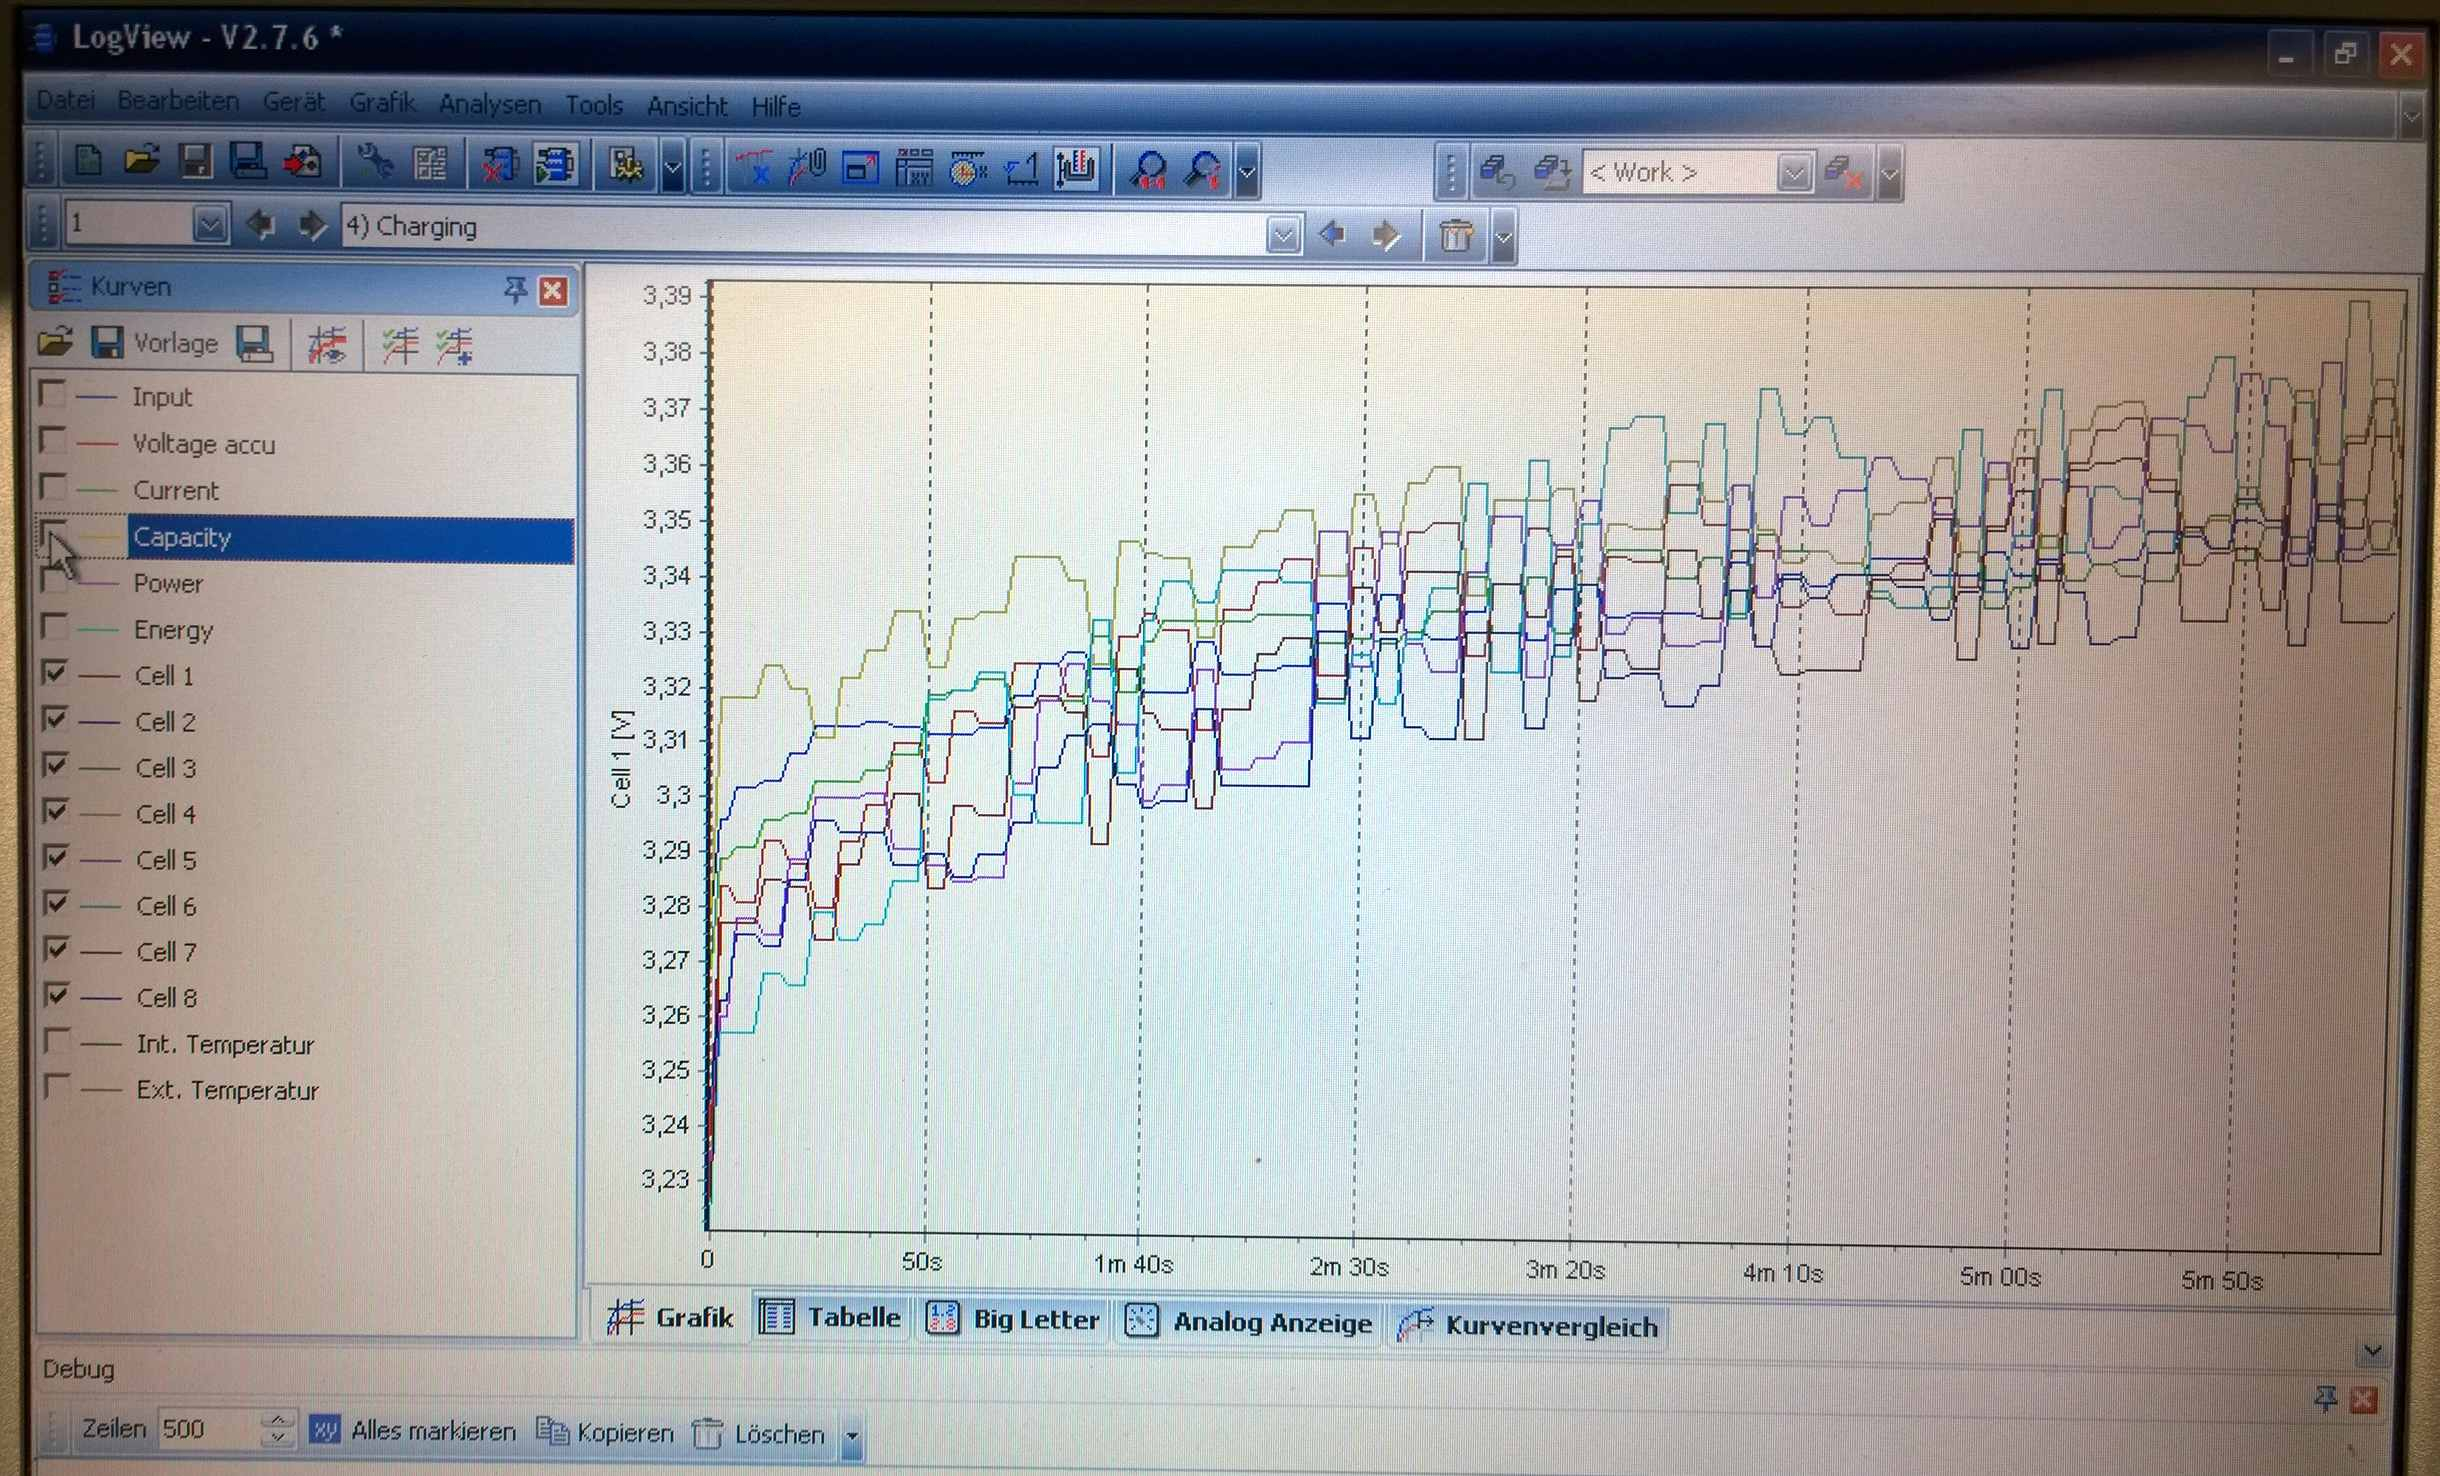Pin the Kurven panel
The height and width of the screenshot is (1476, 2440).
(x=515, y=290)
